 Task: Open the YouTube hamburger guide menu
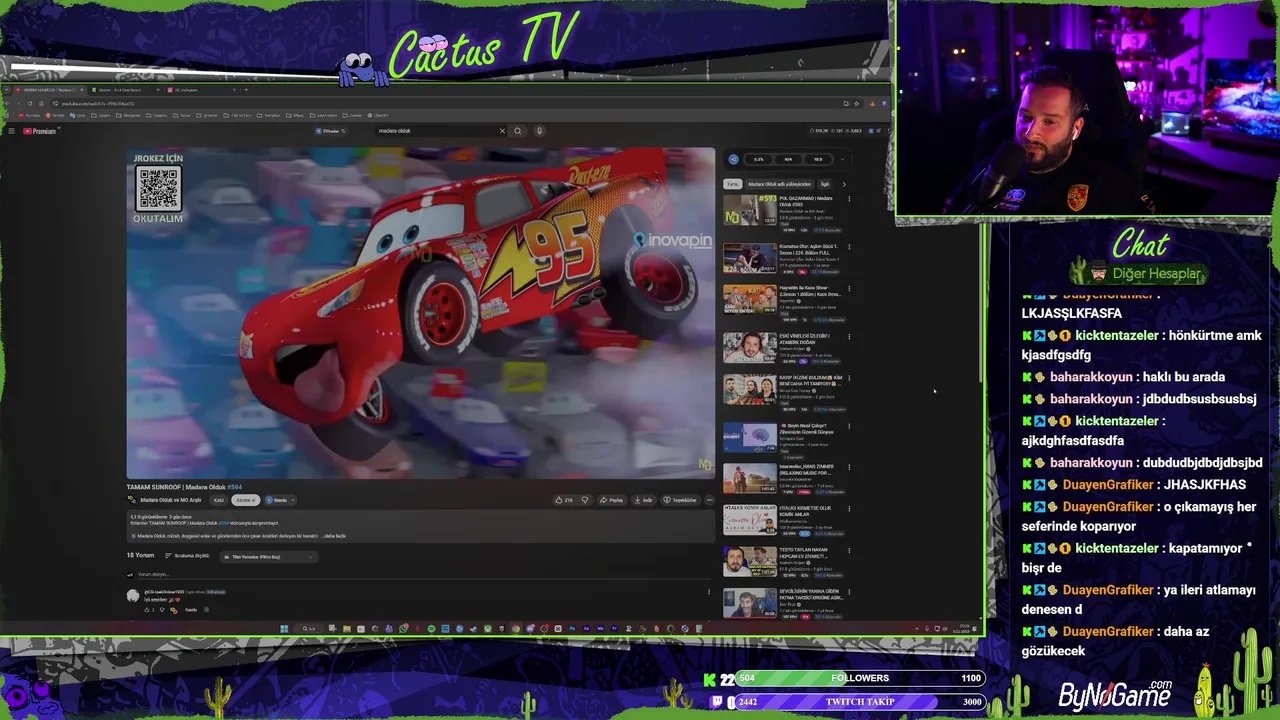11,131
